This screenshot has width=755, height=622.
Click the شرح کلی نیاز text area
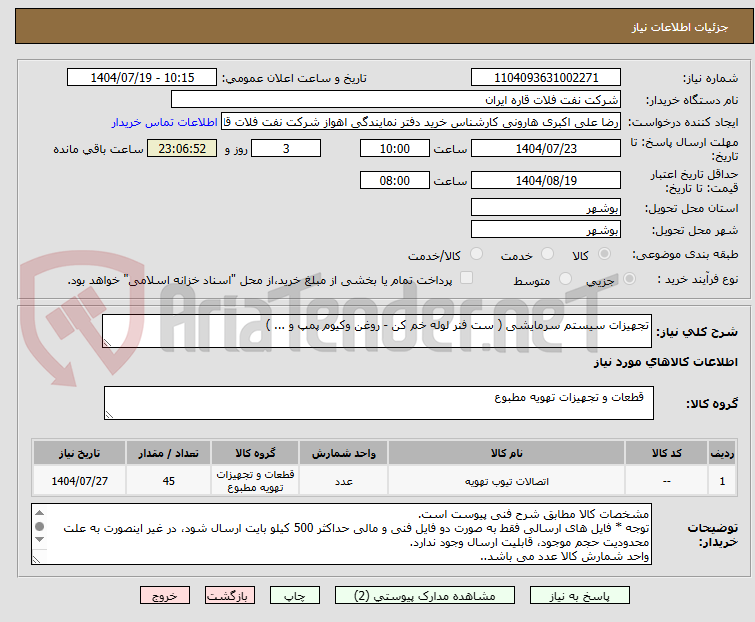(377, 331)
